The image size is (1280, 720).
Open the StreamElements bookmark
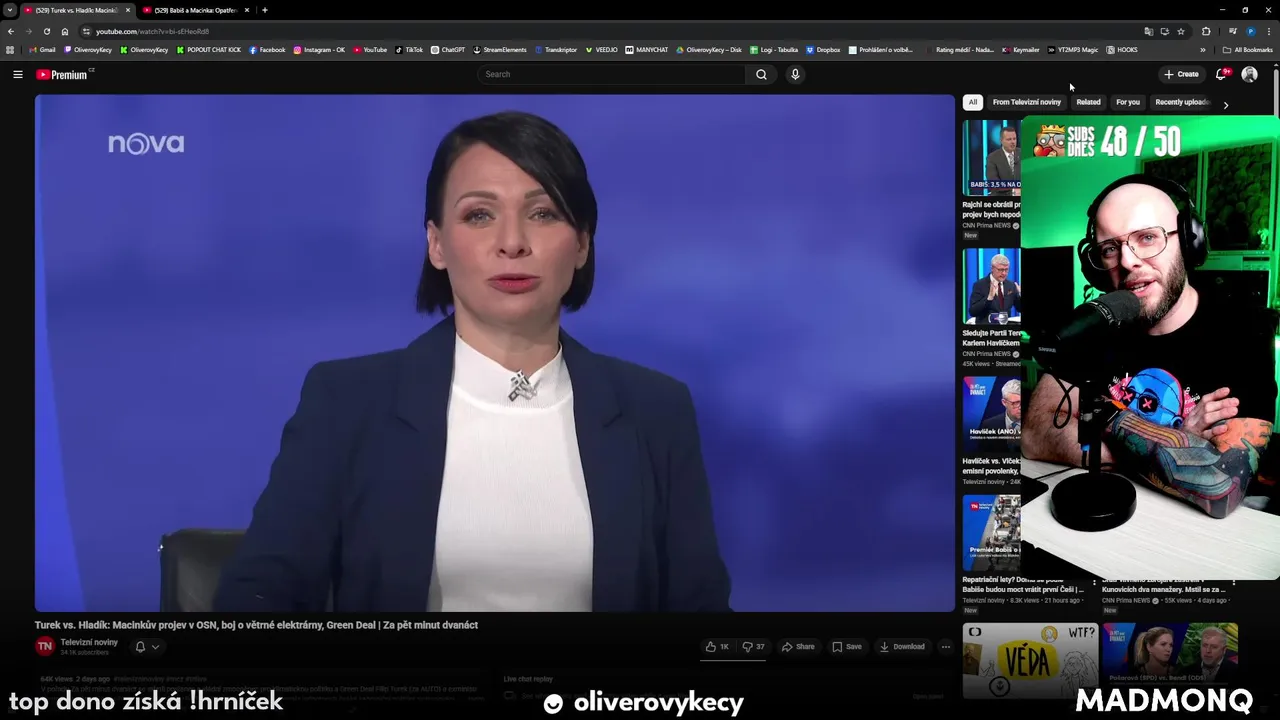[x=500, y=50]
